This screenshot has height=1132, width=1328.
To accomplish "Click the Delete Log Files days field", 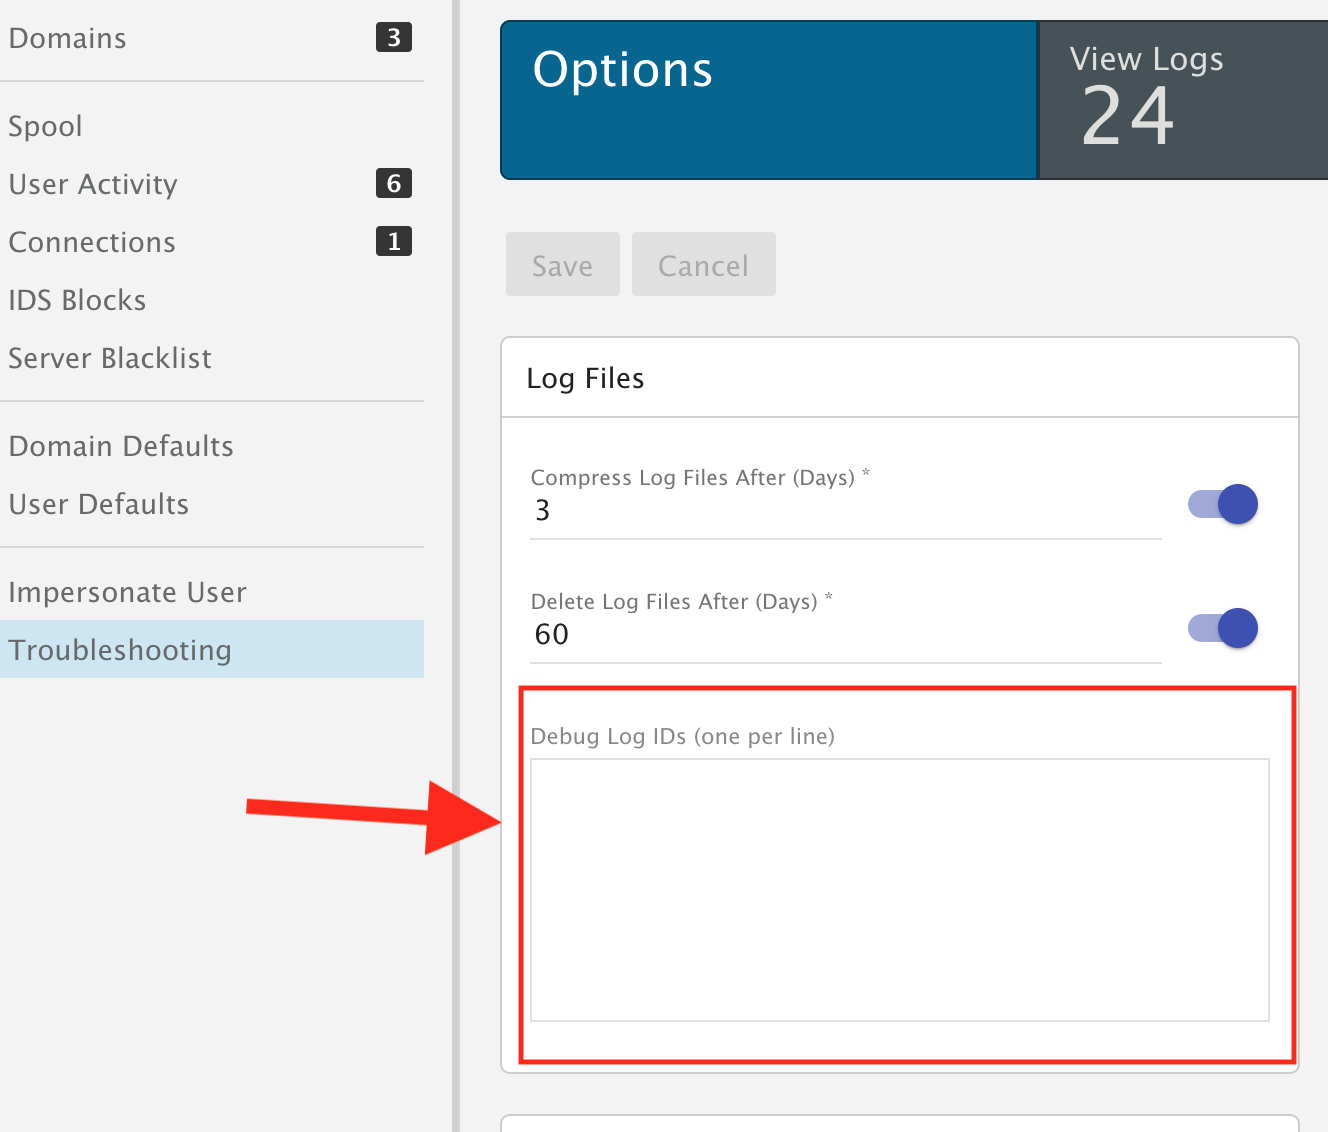I will click(845, 635).
